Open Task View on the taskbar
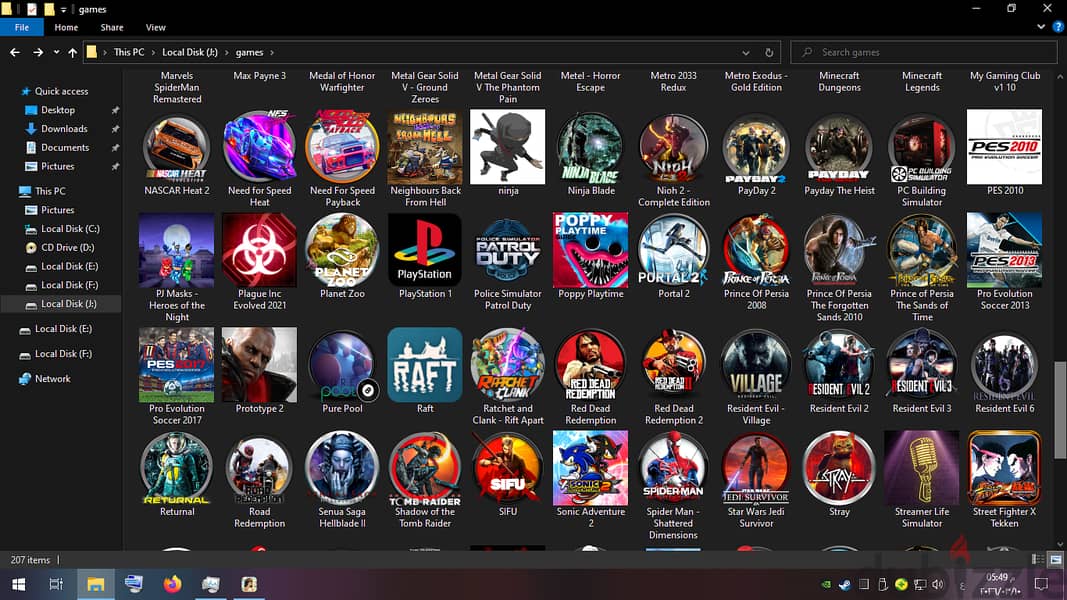This screenshot has width=1067, height=600. (56, 584)
